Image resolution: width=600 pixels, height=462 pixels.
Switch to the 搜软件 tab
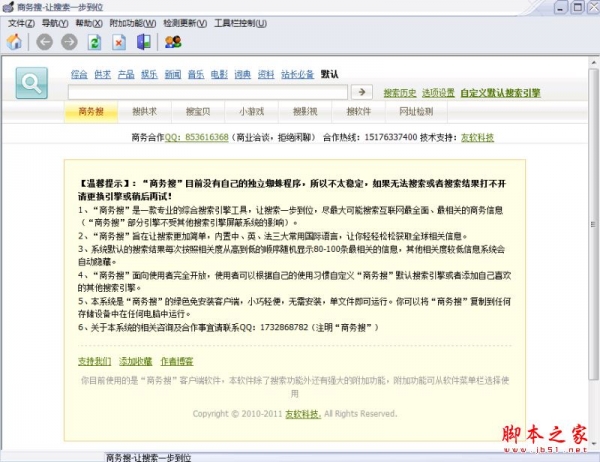click(359, 112)
